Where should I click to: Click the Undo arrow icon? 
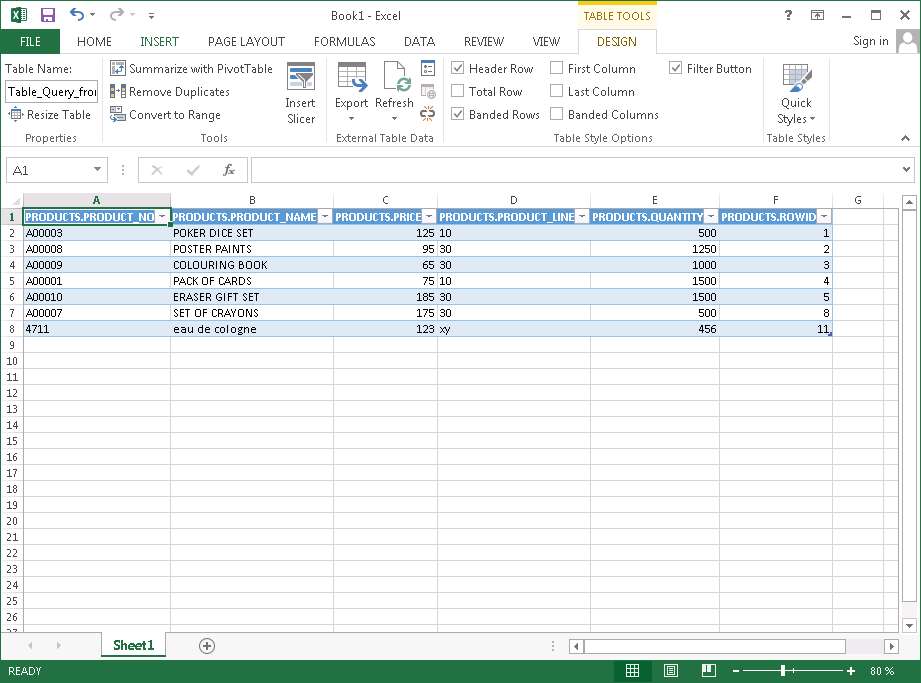click(77, 15)
